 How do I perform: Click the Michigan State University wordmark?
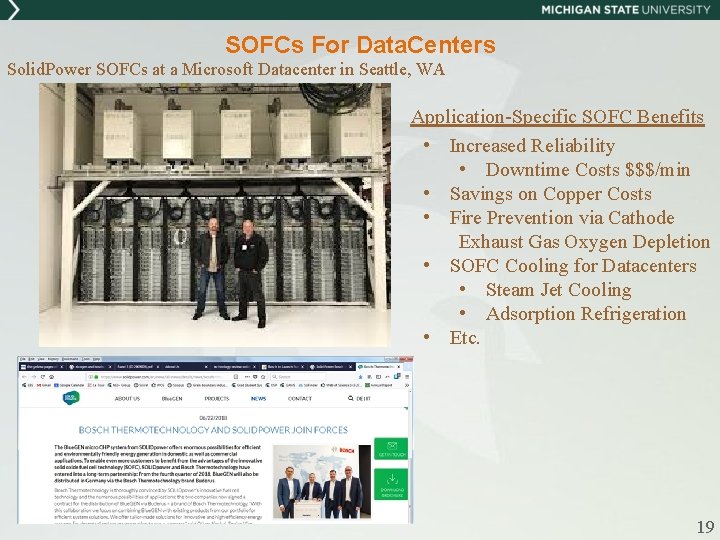pyautogui.click(x=626, y=10)
